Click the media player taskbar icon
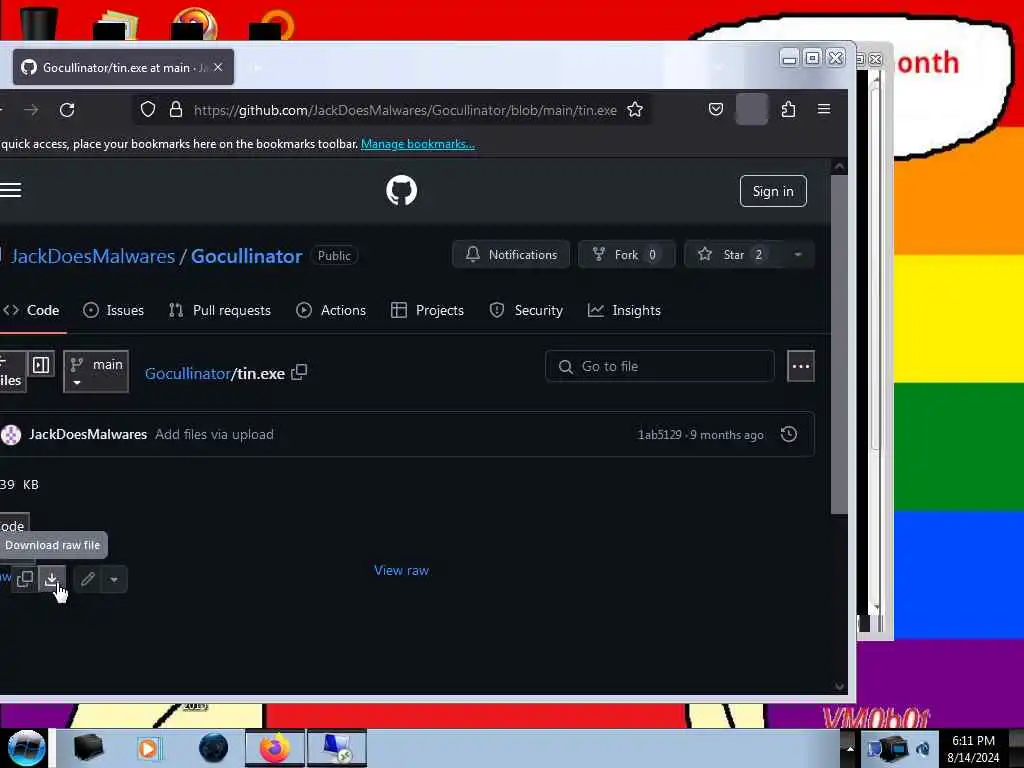Viewport: 1024px width, 768px height. coord(148,748)
